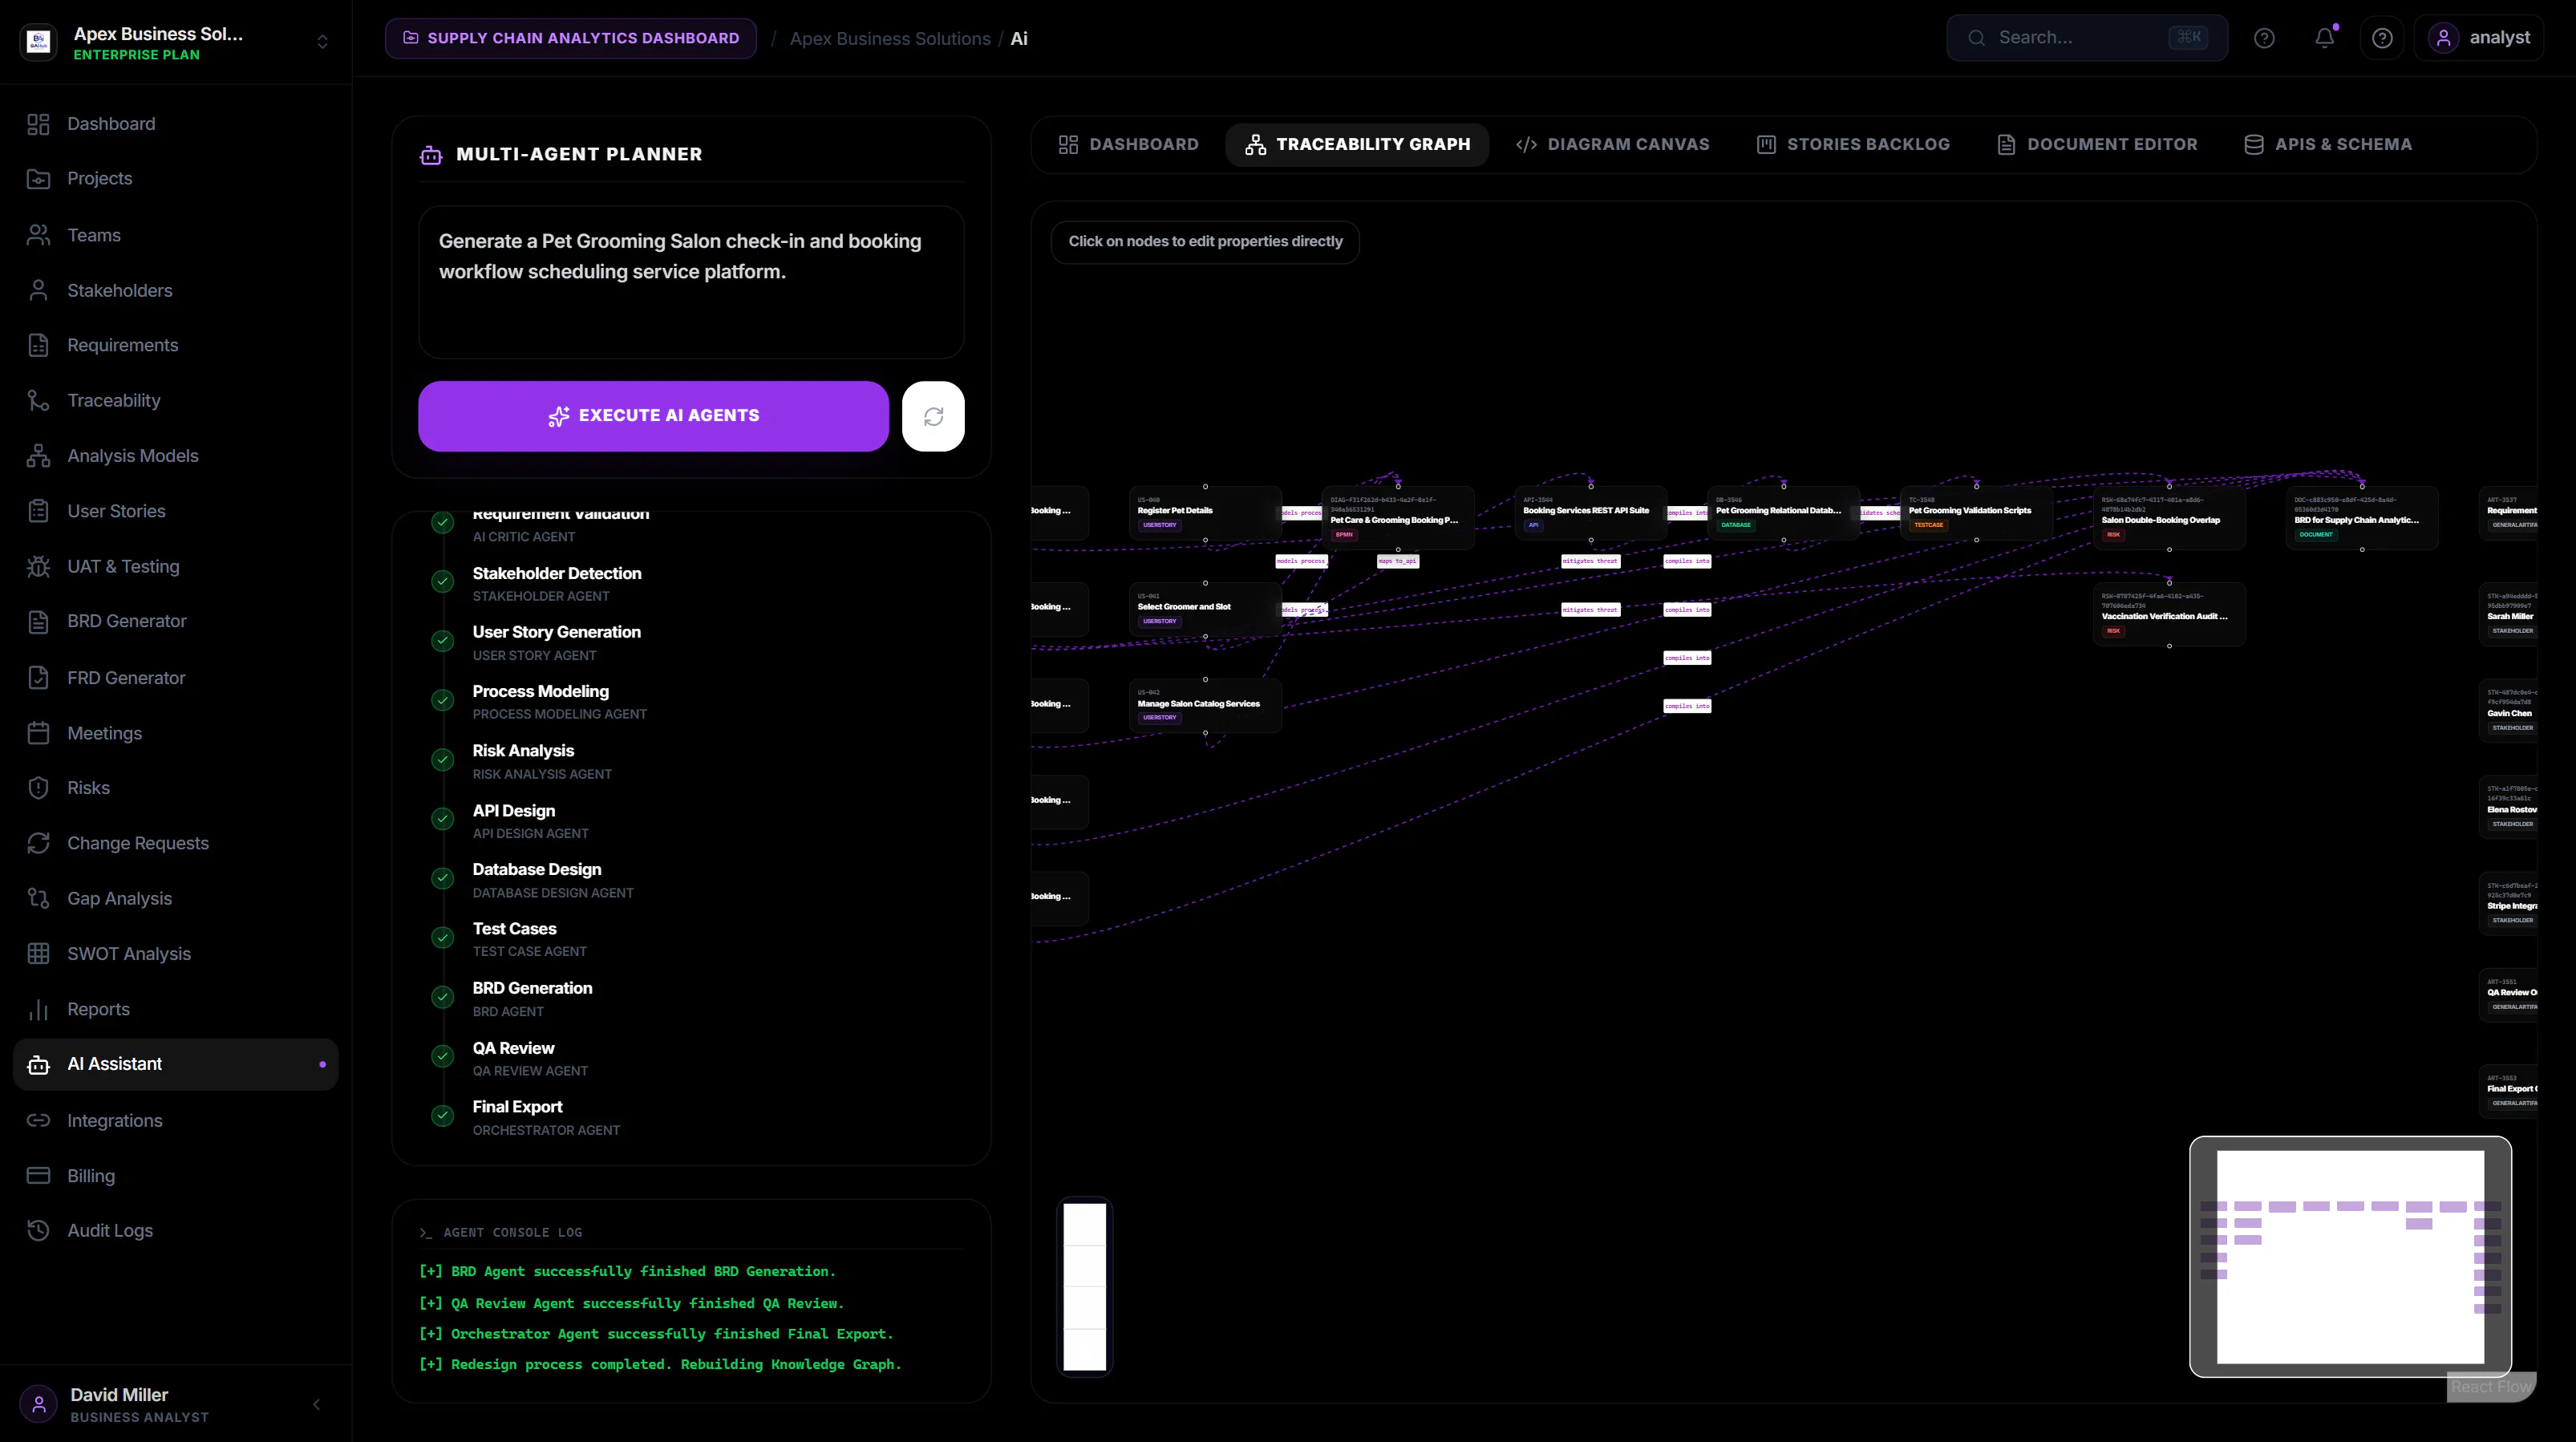Image resolution: width=2576 pixels, height=1442 pixels.
Task: Click the first help circle icon beside search
Action: click(x=2264, y=38)
